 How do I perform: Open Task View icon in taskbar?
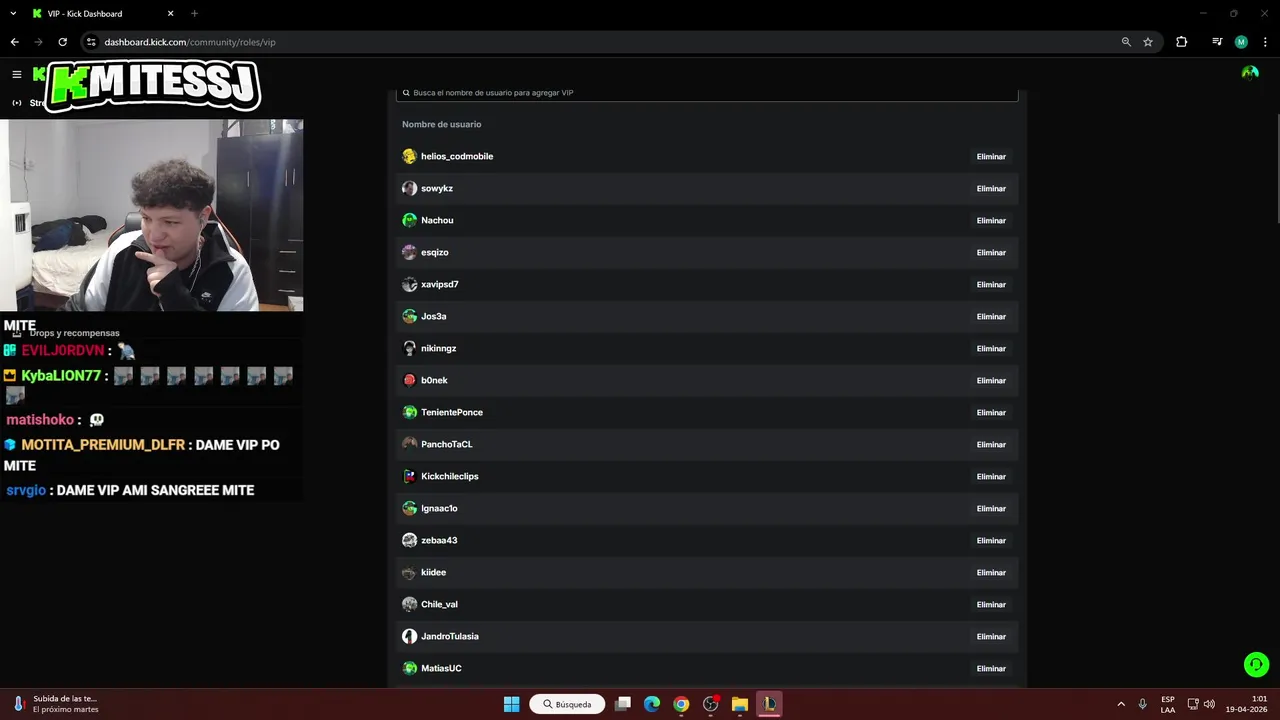point(623,704)
